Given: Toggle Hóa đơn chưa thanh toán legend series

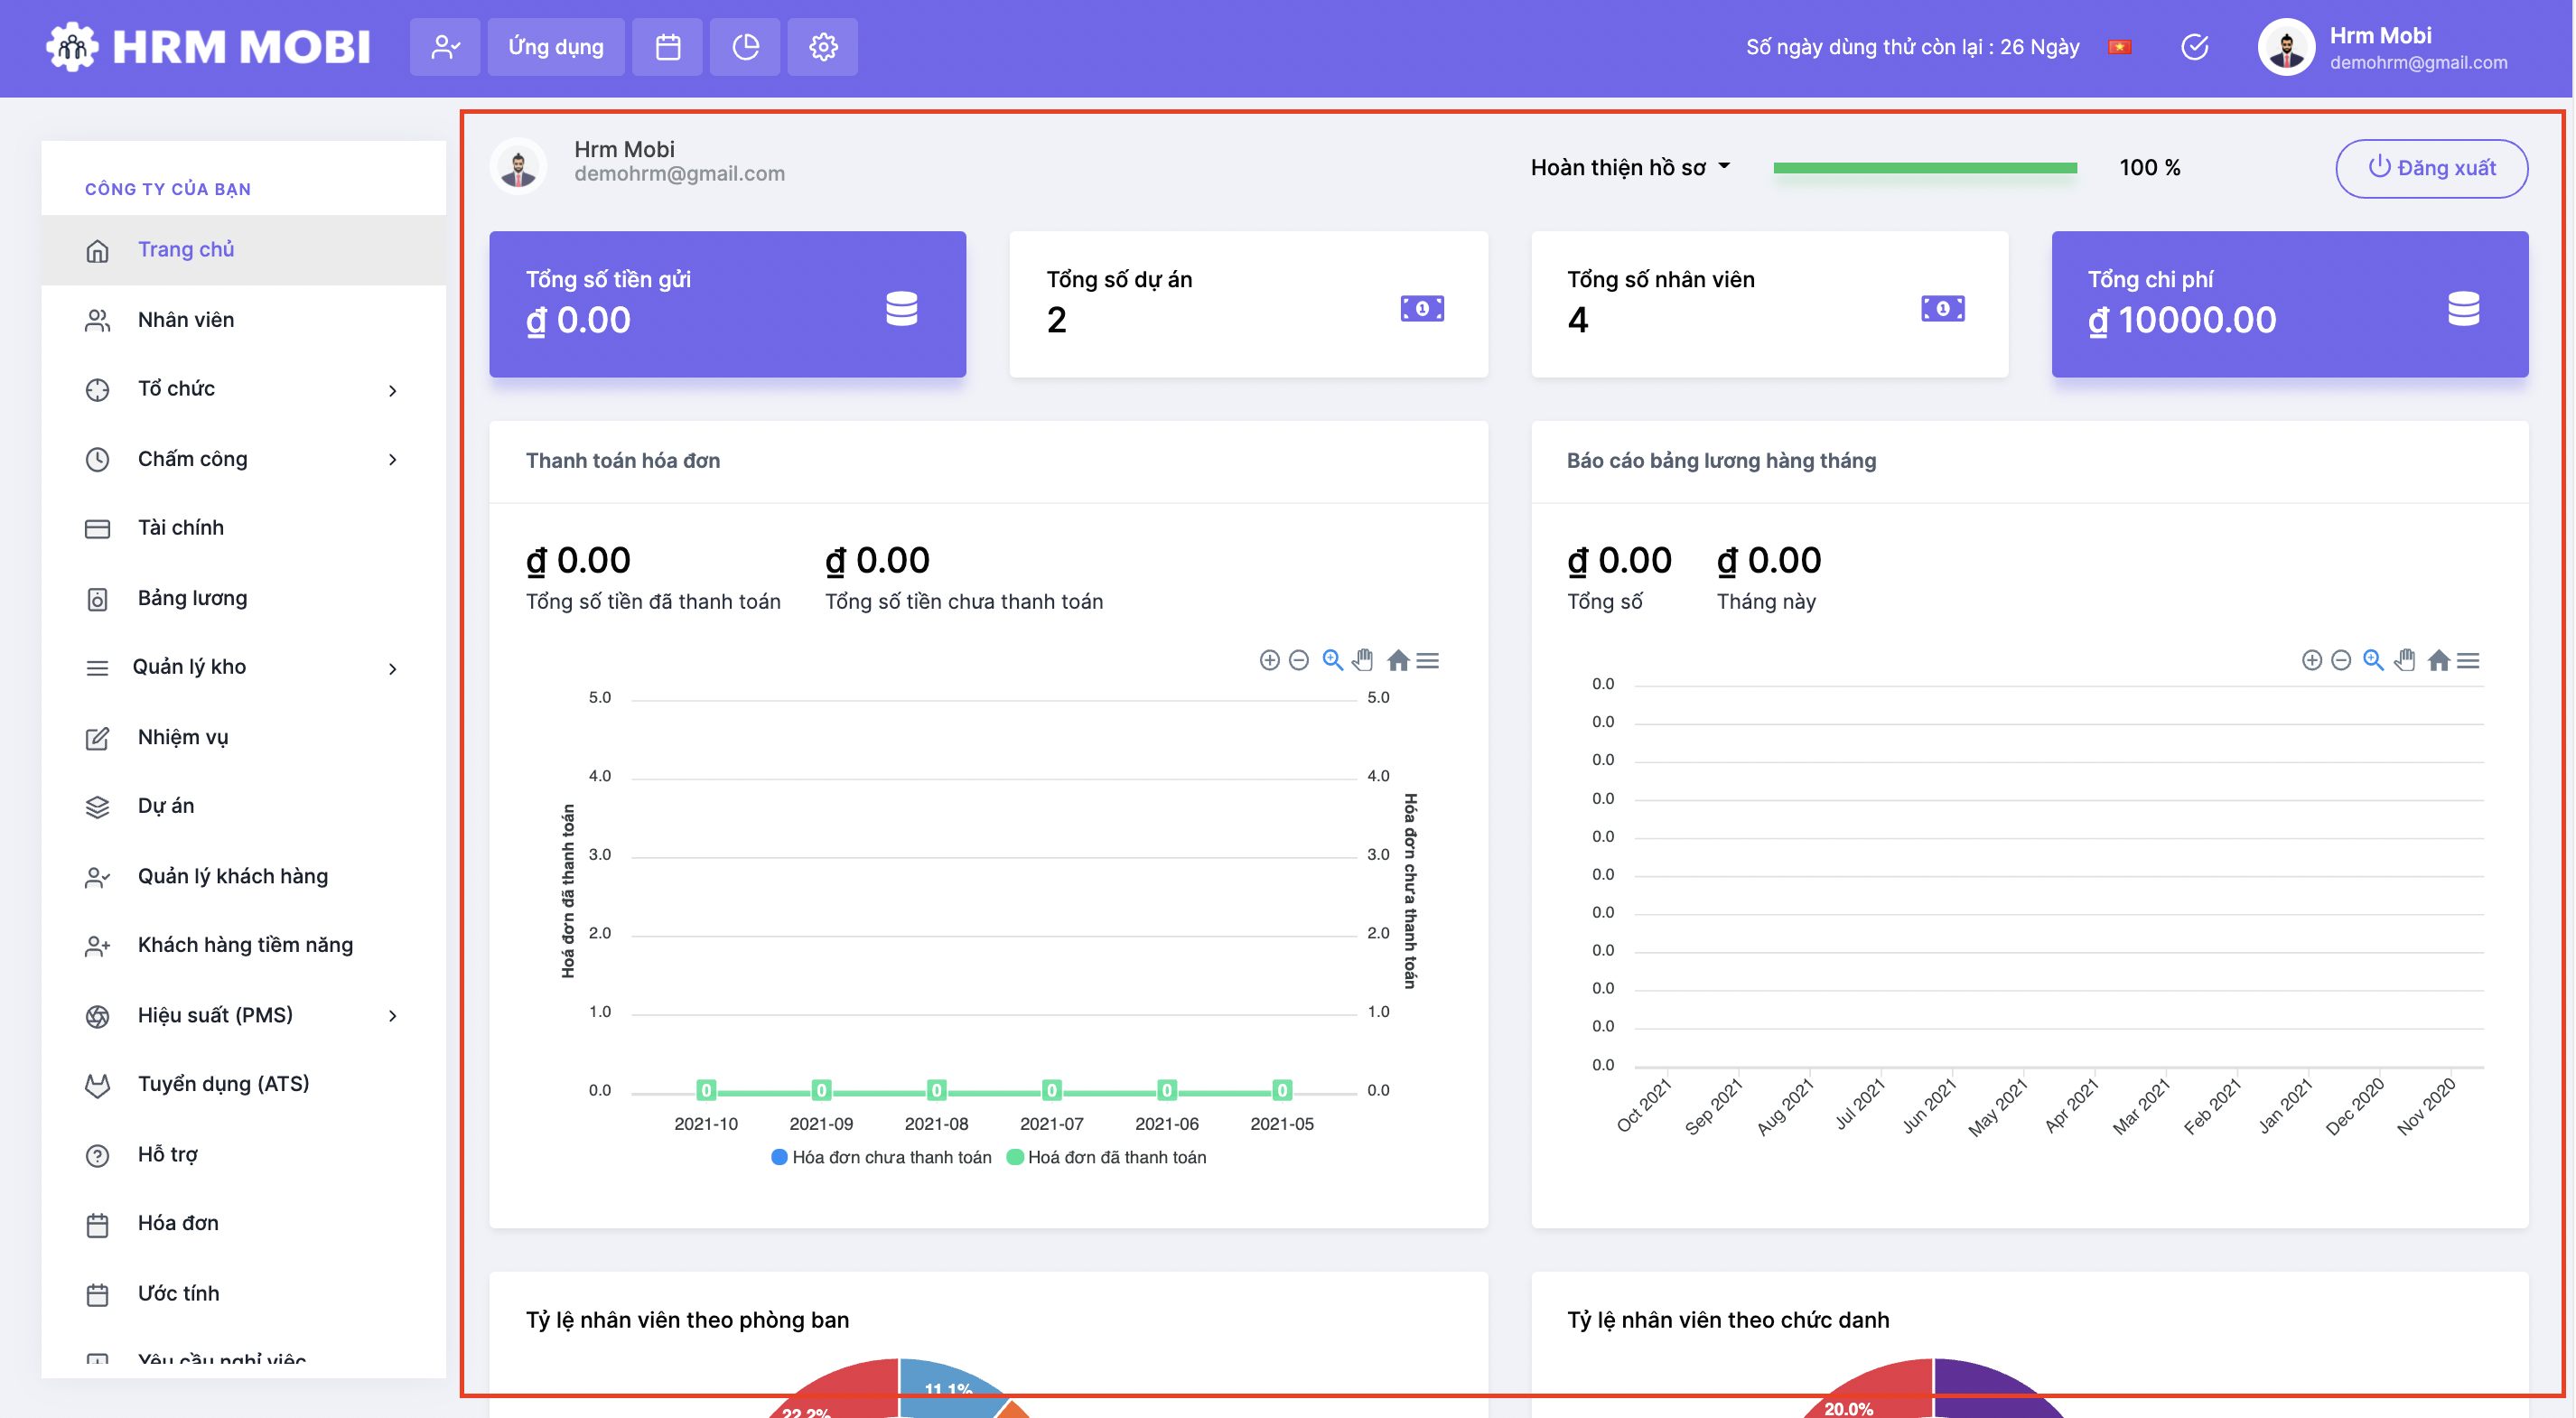Looking at the screenshot, I should coord(881,1157).
